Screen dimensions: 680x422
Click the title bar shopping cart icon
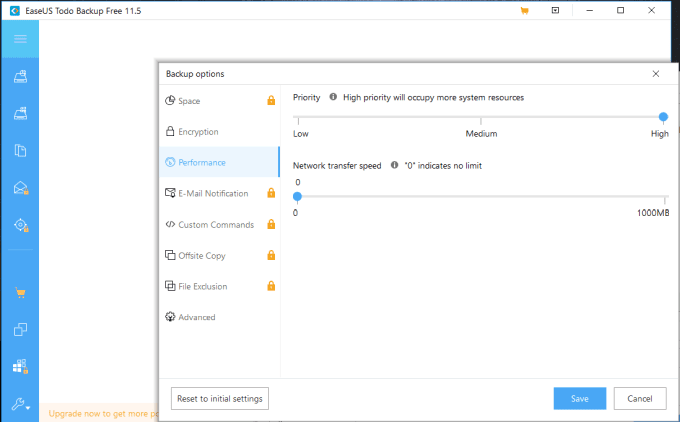click(x=524, y=11)
